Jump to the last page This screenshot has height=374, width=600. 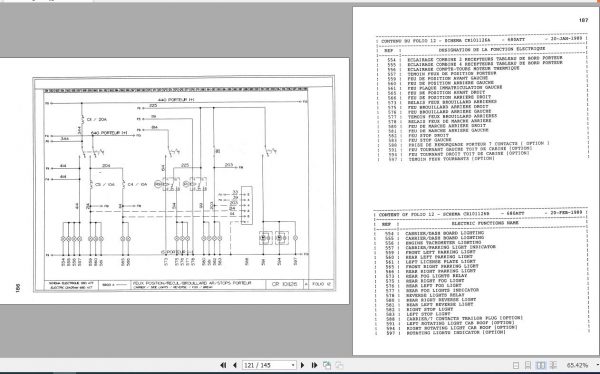[314, 365]
